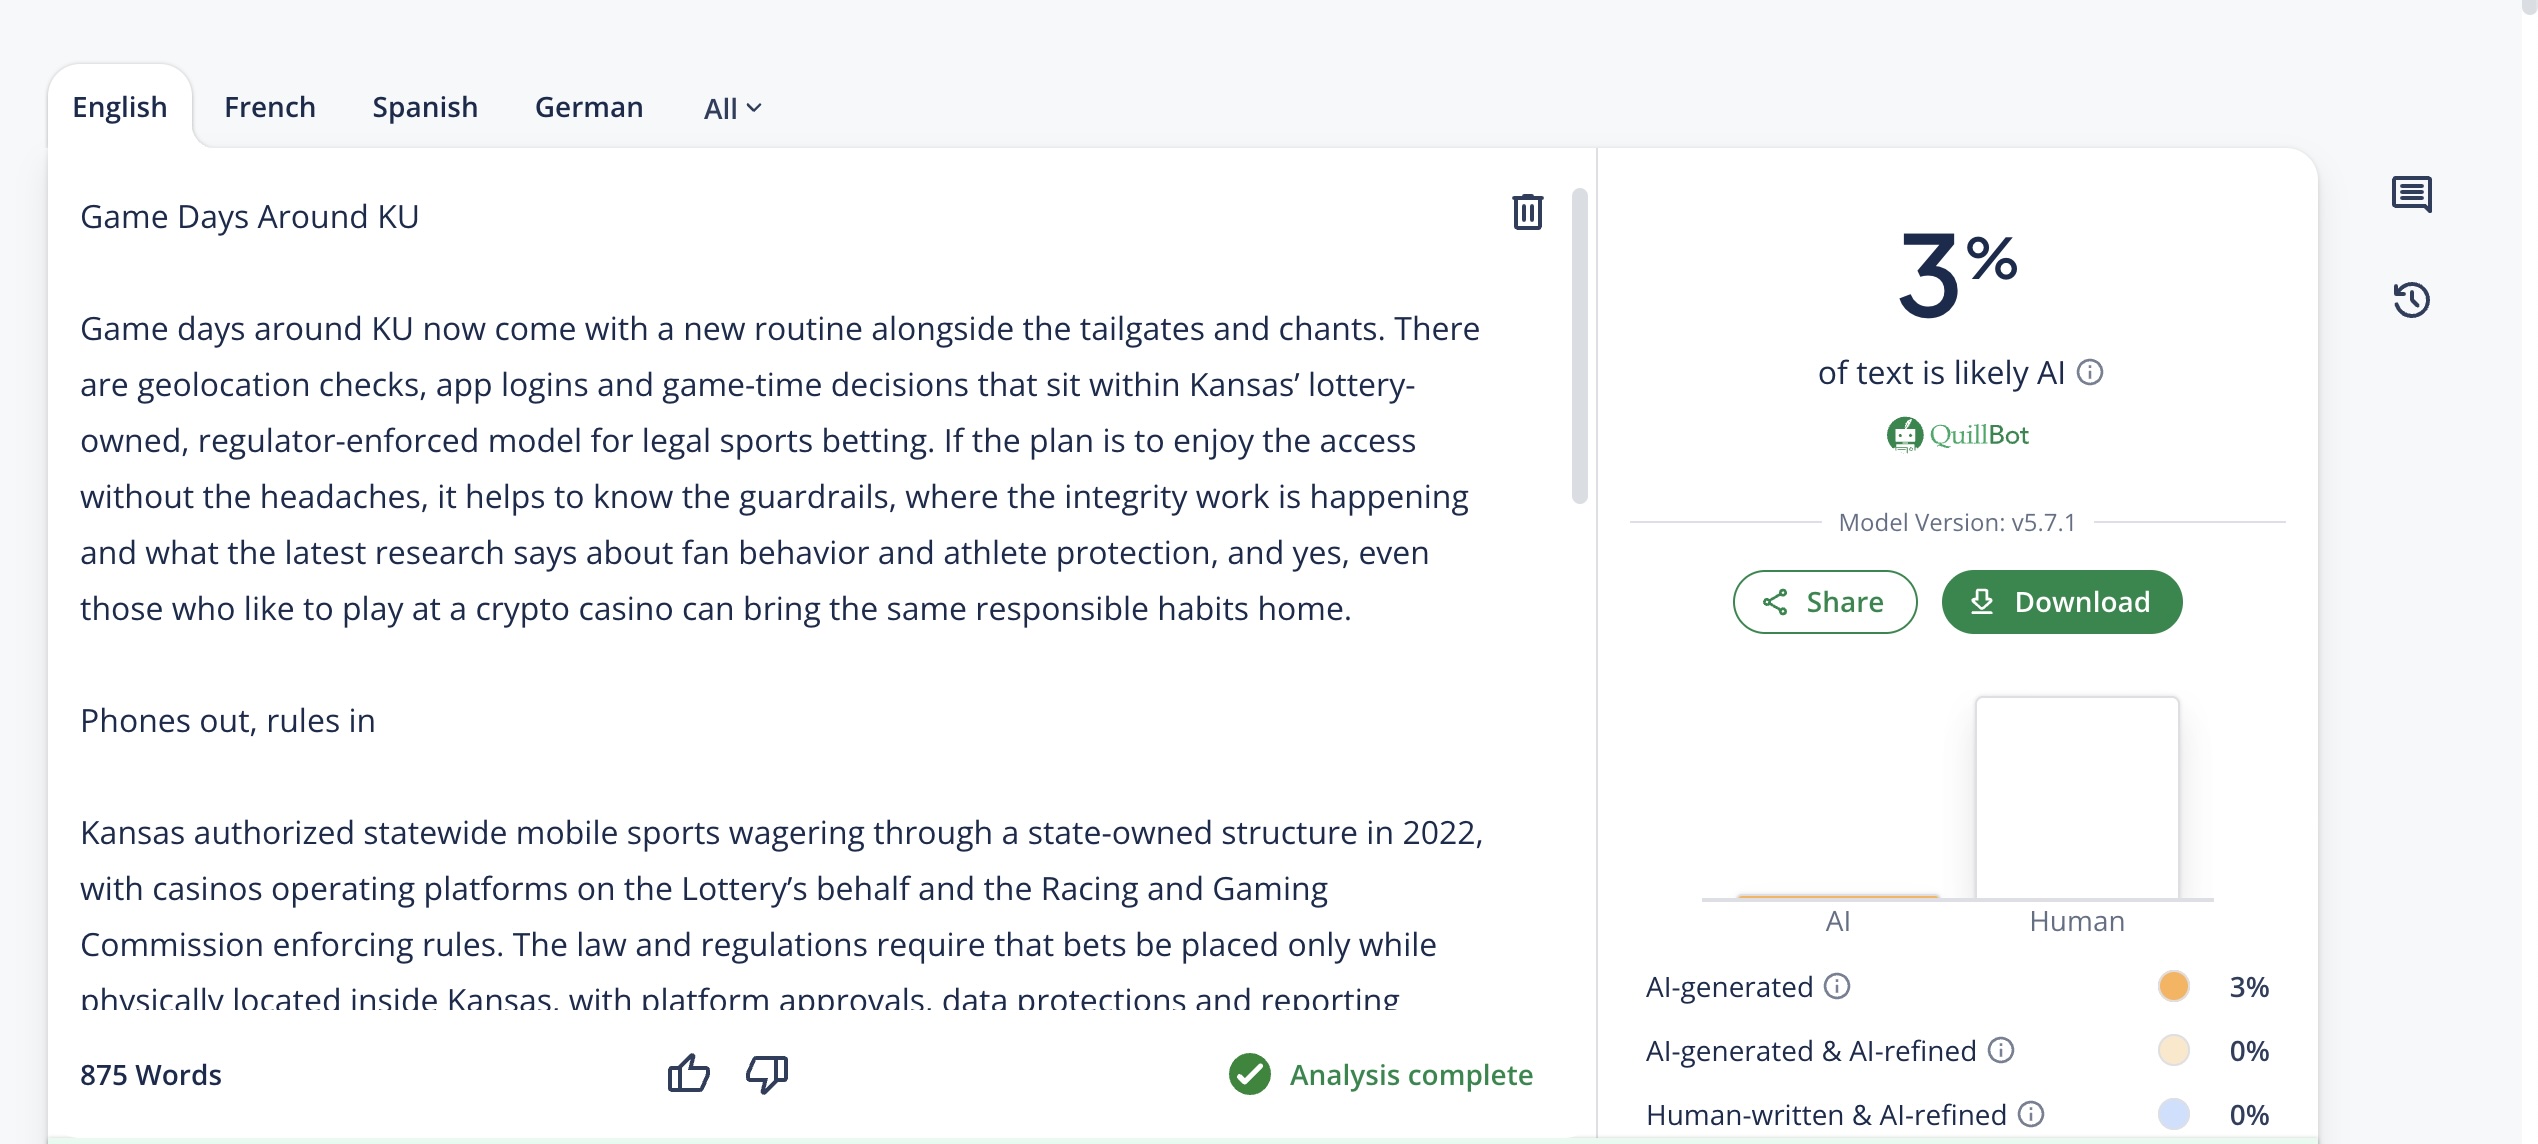This screenshot has width=2538, height=1144.
Task: Show info icon beside AI-generated
Action: (x=1837, y=987)
